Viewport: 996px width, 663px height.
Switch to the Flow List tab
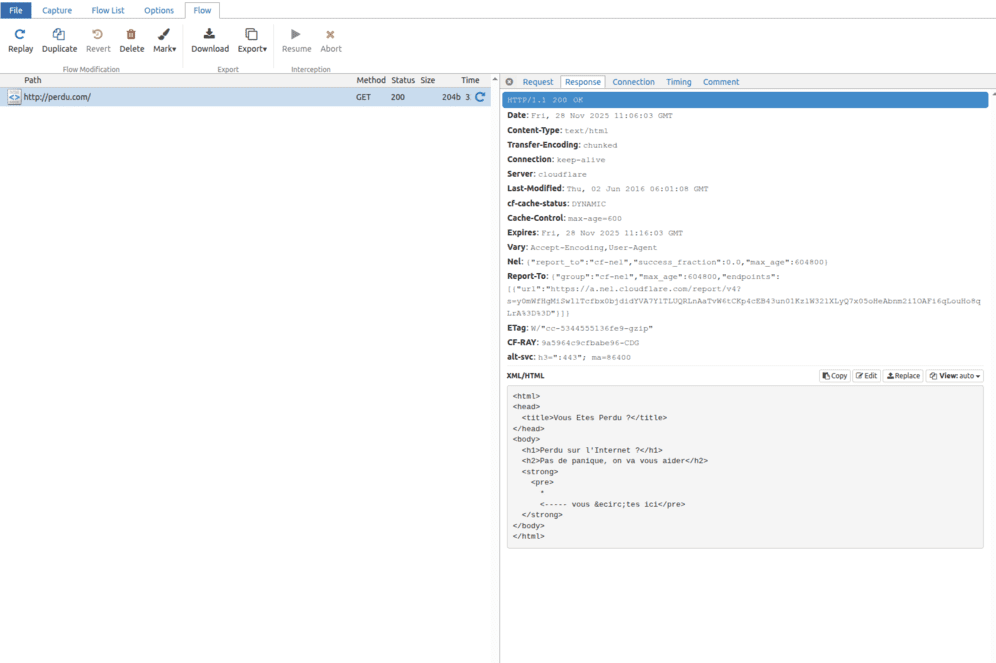107,10
